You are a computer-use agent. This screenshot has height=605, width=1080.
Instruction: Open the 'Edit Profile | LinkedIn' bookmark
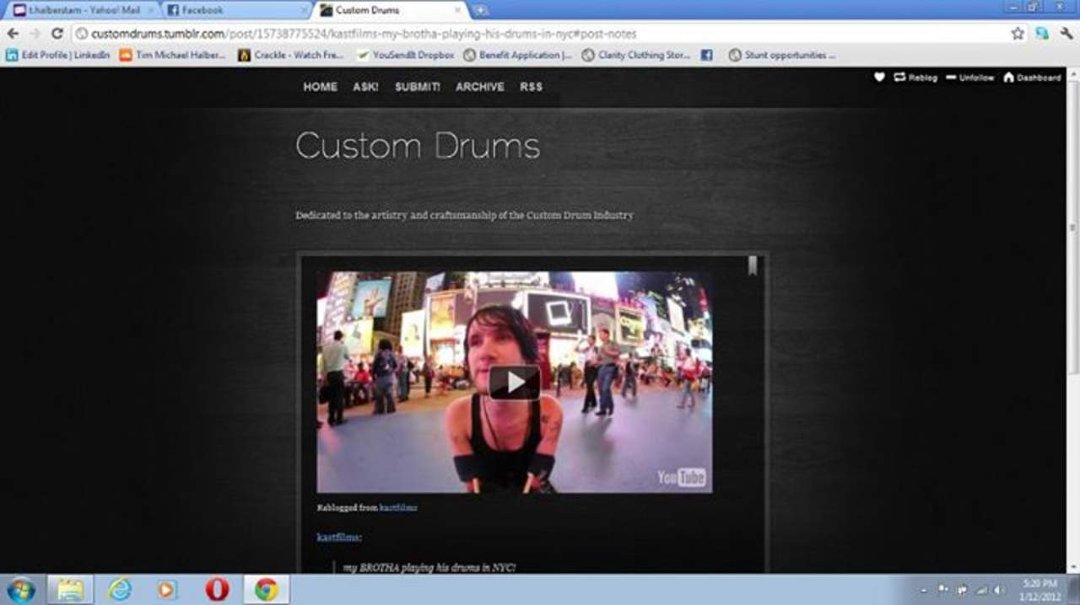point(58,55)
